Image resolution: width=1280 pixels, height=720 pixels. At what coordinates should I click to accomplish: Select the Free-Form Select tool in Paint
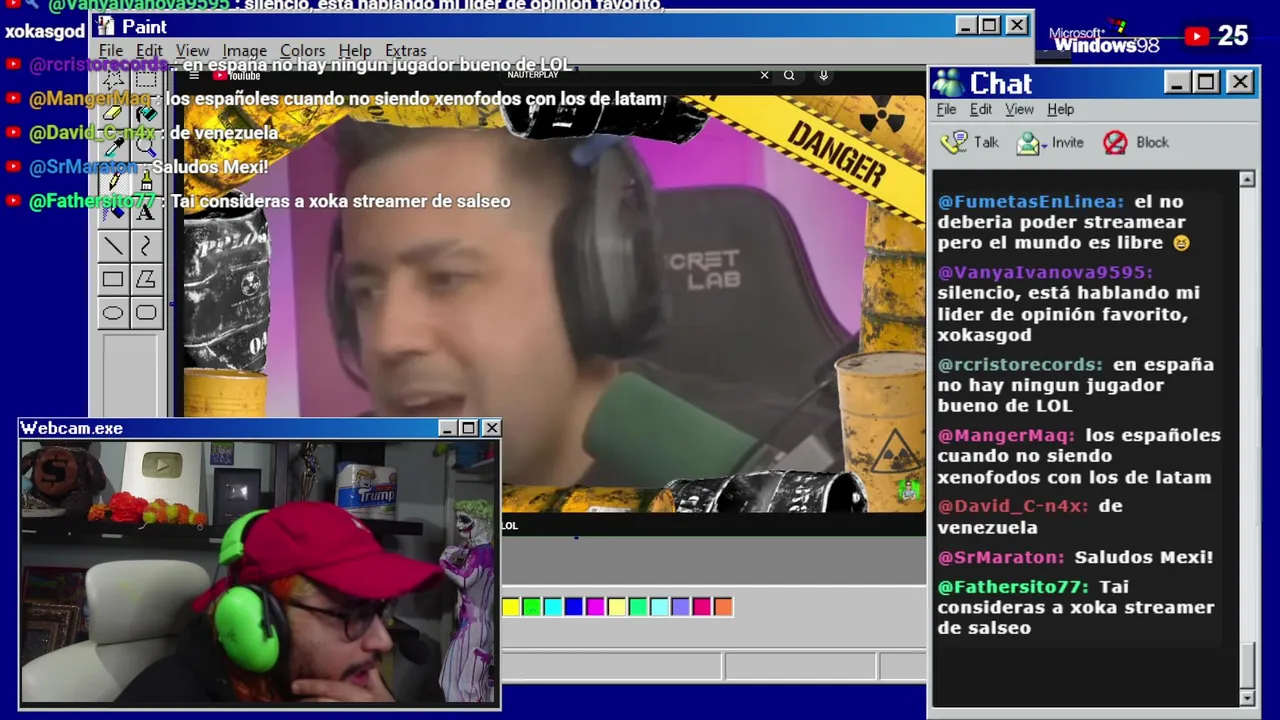pyautogui.click(x=113, y=80)
